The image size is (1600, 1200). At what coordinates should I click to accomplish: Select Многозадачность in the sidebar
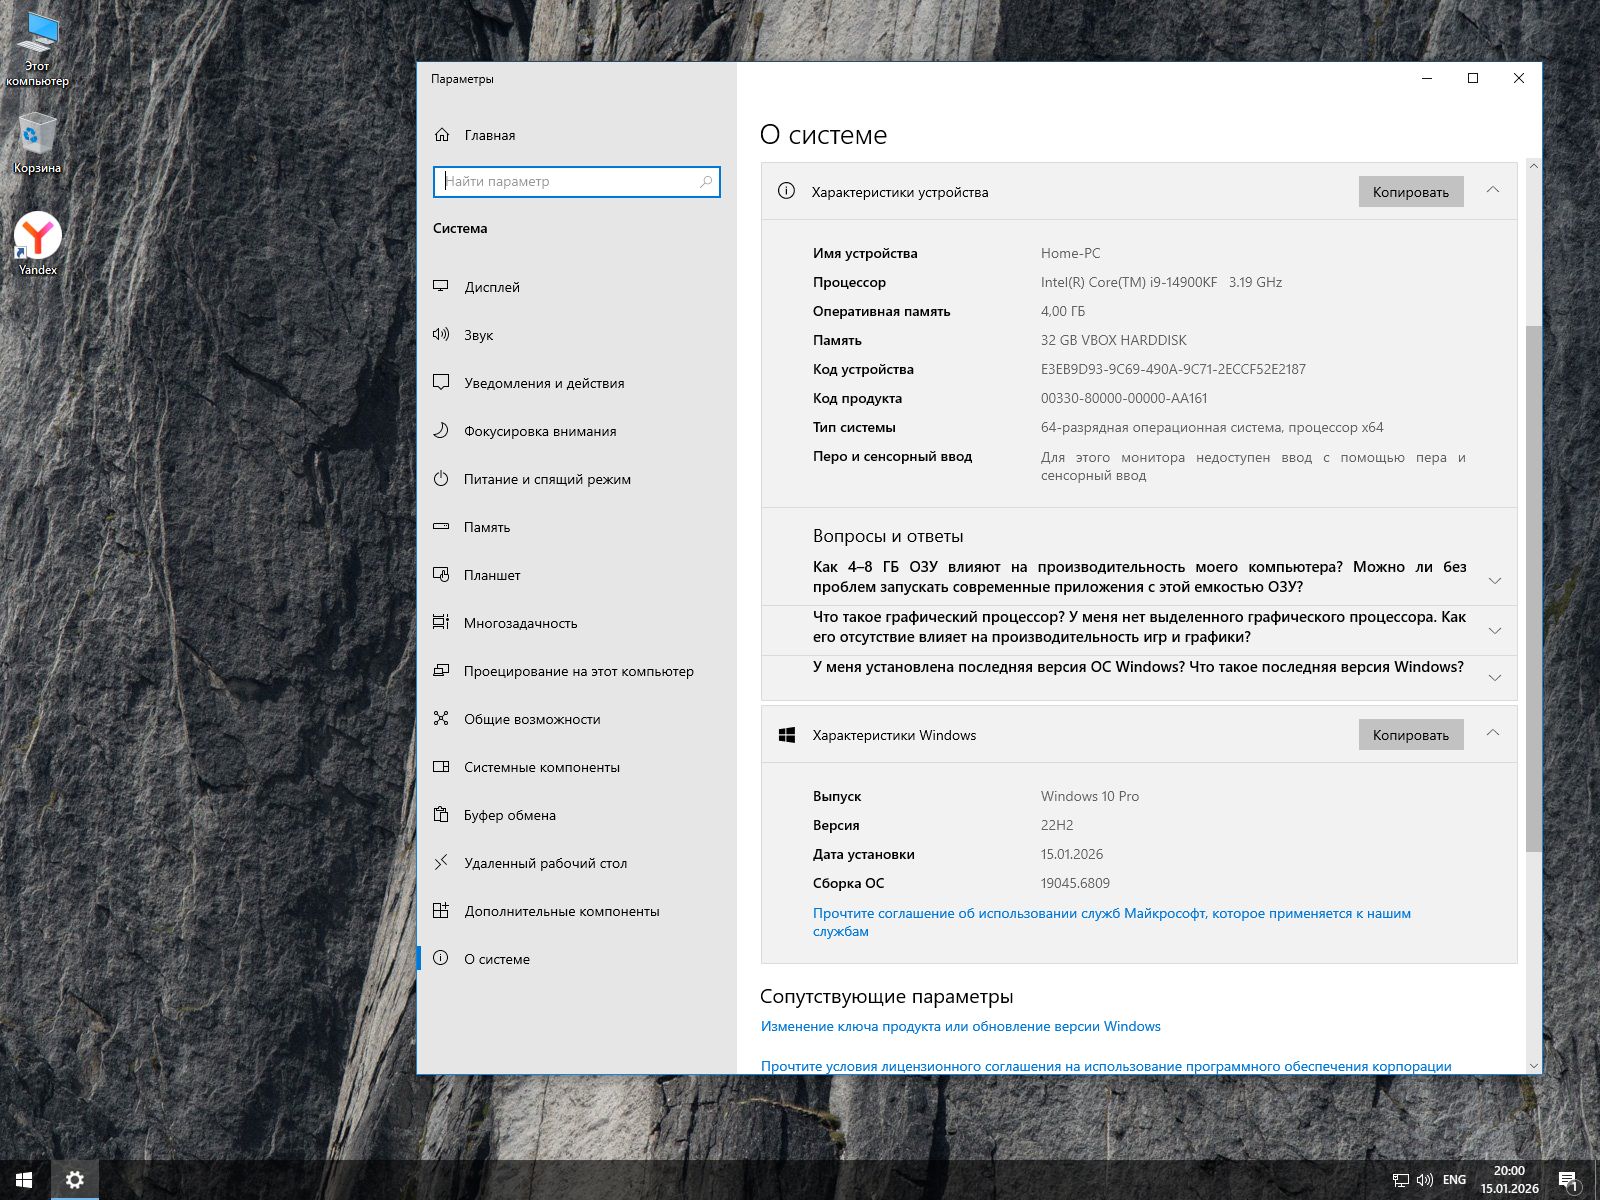pos(520,623)
